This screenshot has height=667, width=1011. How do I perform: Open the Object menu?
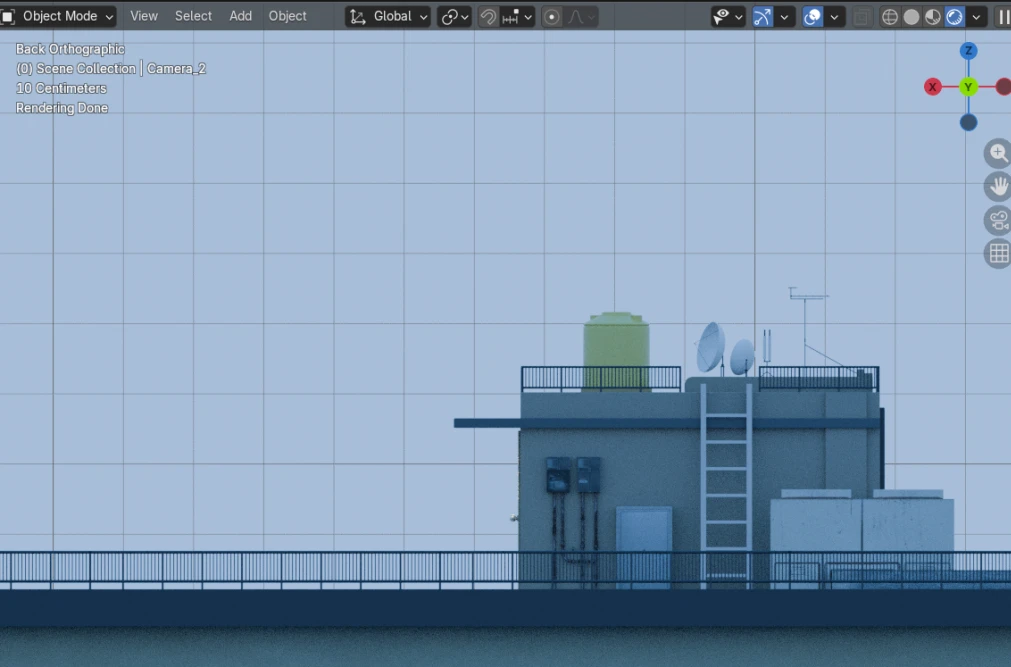[x=288, y=16]
